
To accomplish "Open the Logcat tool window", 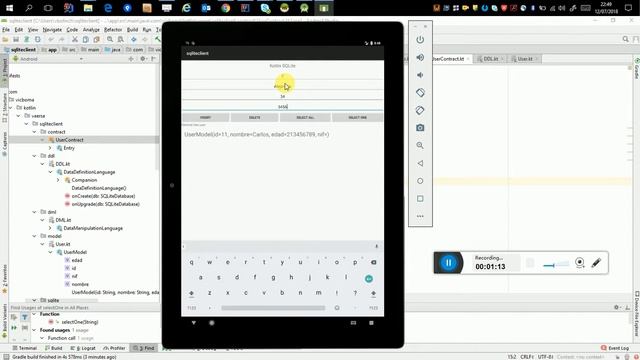I will [x=83, y=348].
